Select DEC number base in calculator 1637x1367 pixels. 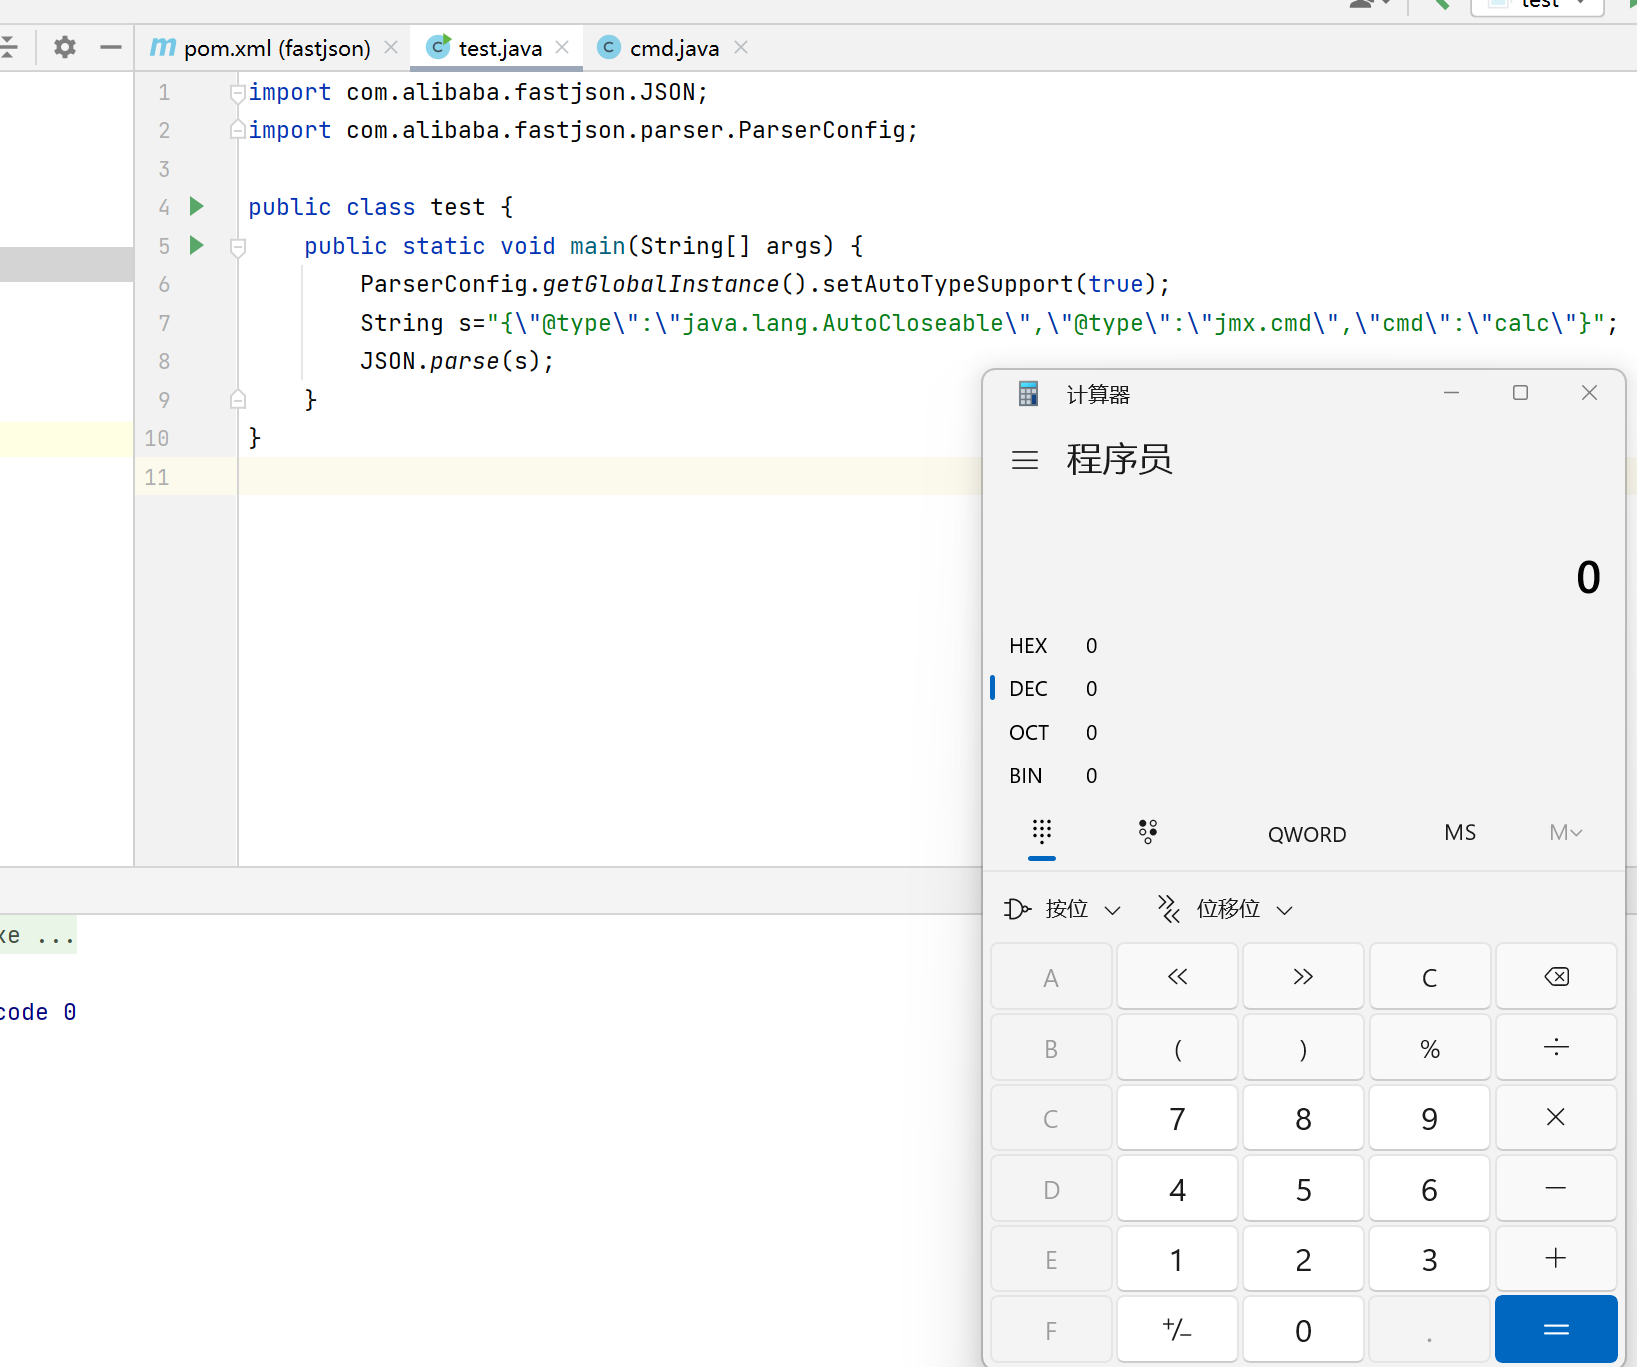click(1054, 689)
